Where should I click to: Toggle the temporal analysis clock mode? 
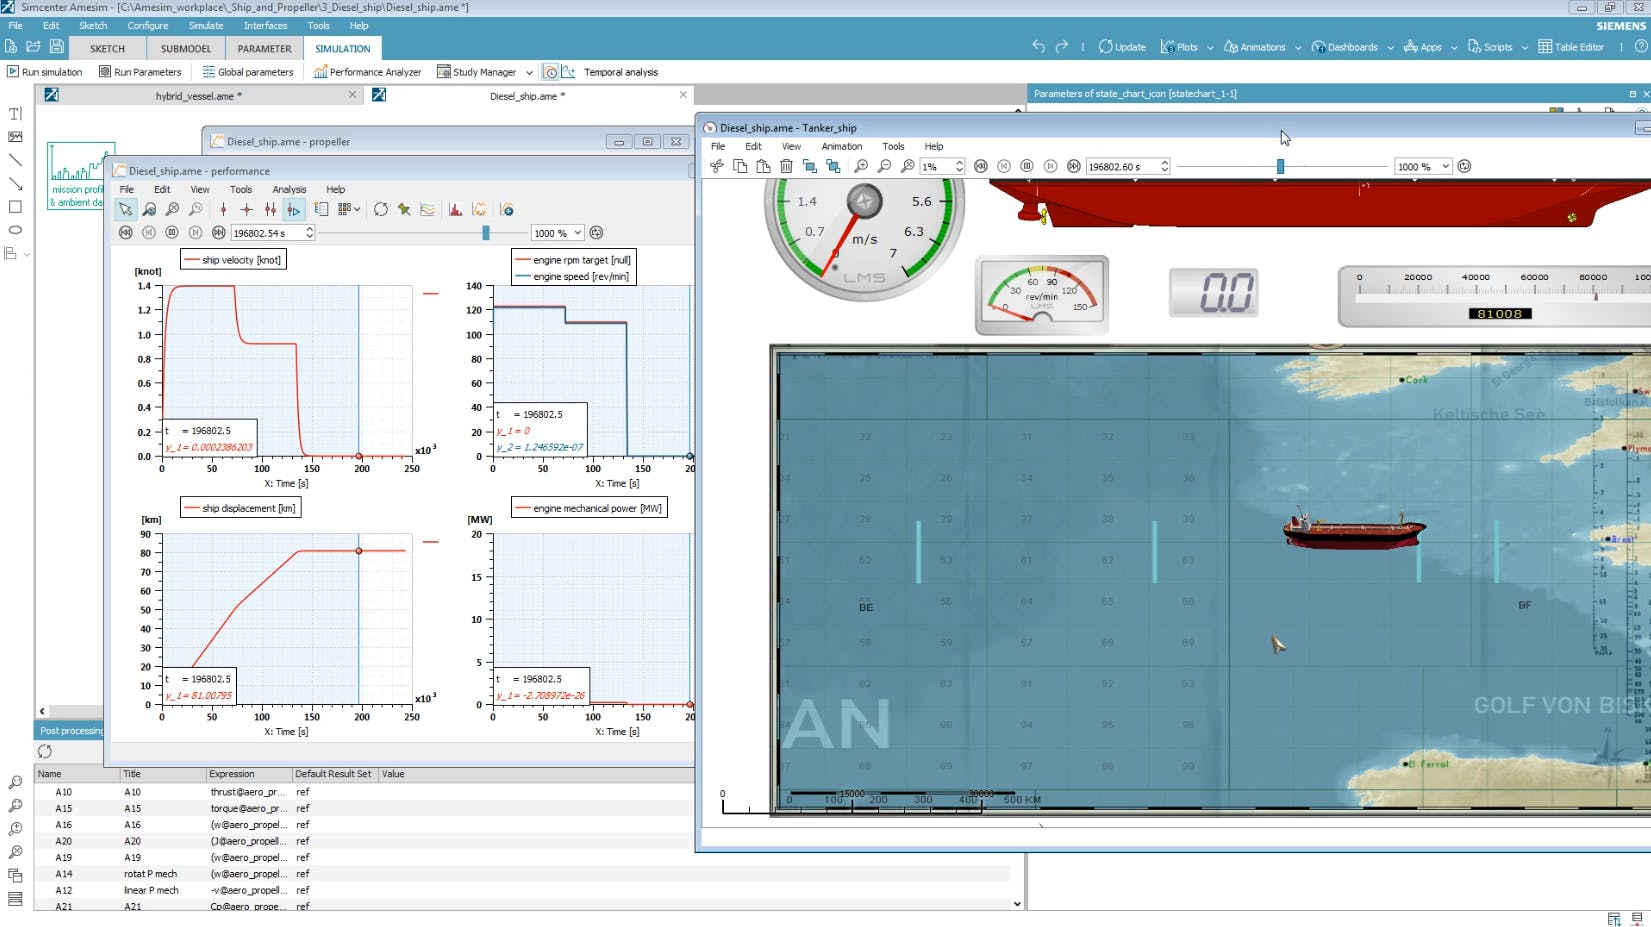click(x=550, y=72)
